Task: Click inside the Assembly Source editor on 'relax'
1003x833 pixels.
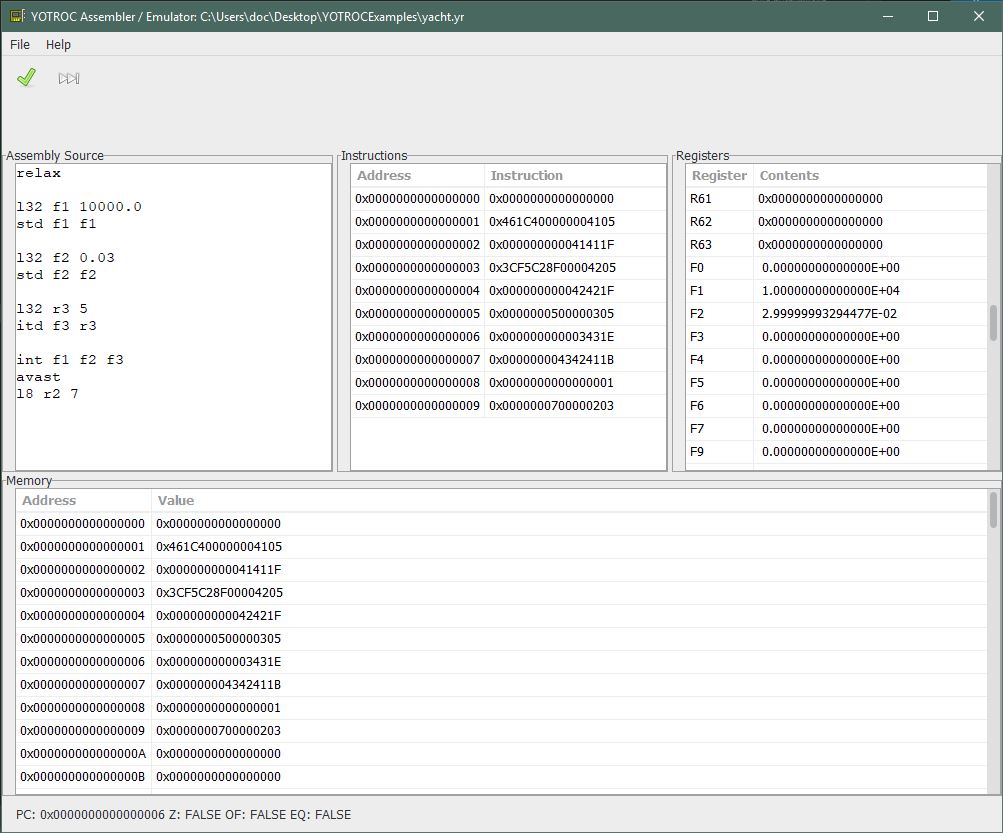Action: tap(38, 173)
